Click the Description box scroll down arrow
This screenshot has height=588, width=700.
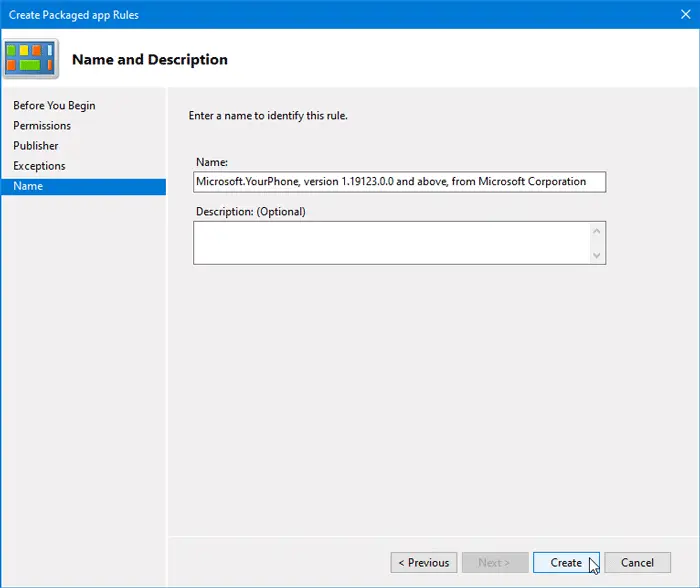click(596, 255)
